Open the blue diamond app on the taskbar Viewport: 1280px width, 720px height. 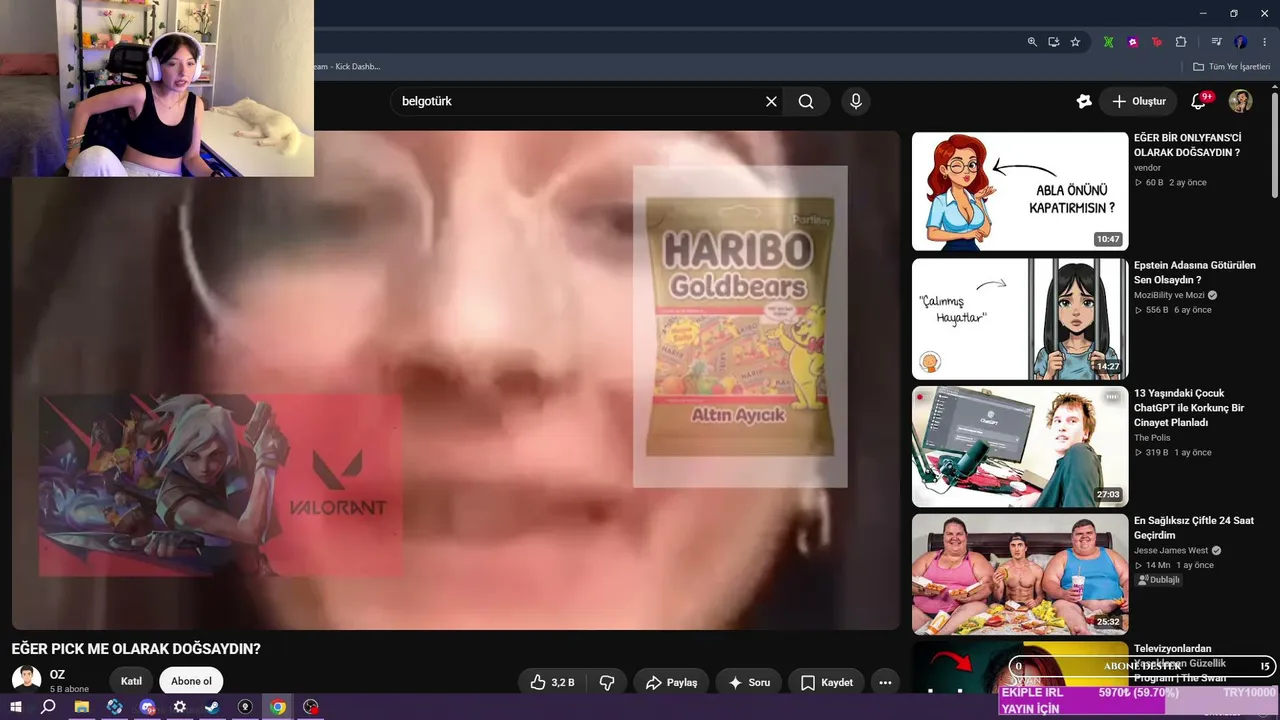click(x=115, y=707)
